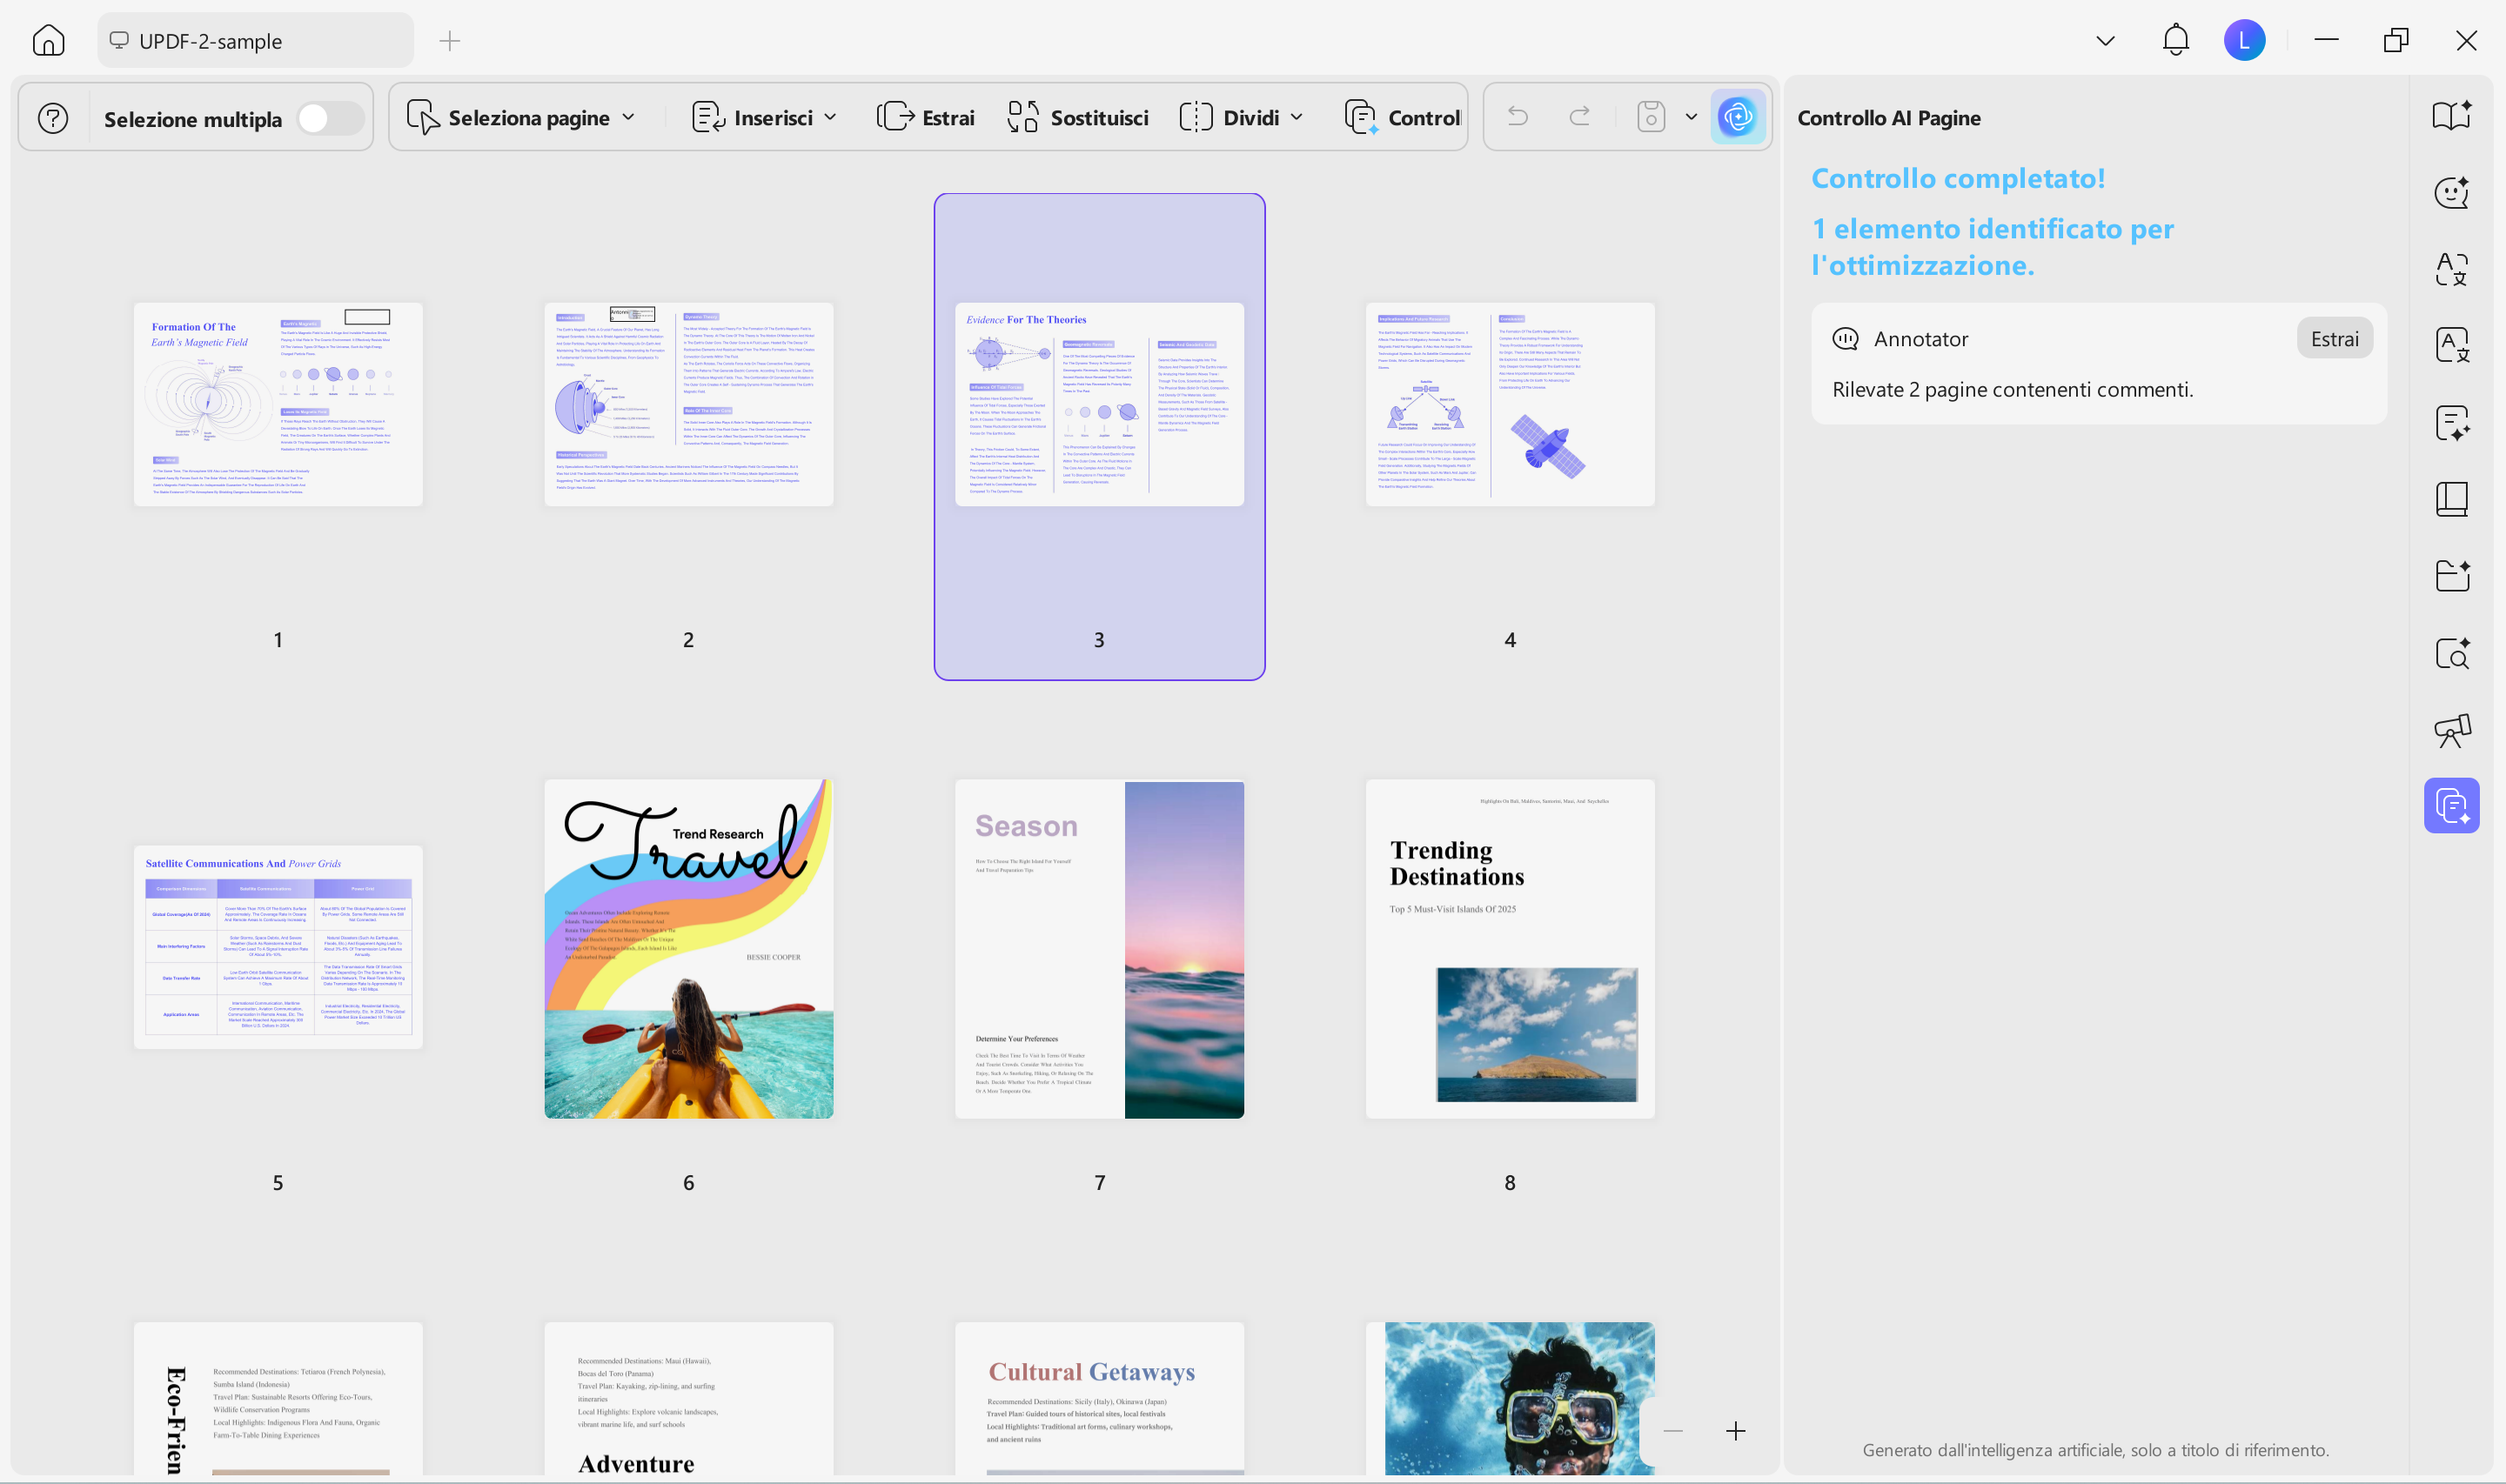The image size is (2506, 1484).
Task: Click the Estrai toolbar button
Action: [926, 118]
